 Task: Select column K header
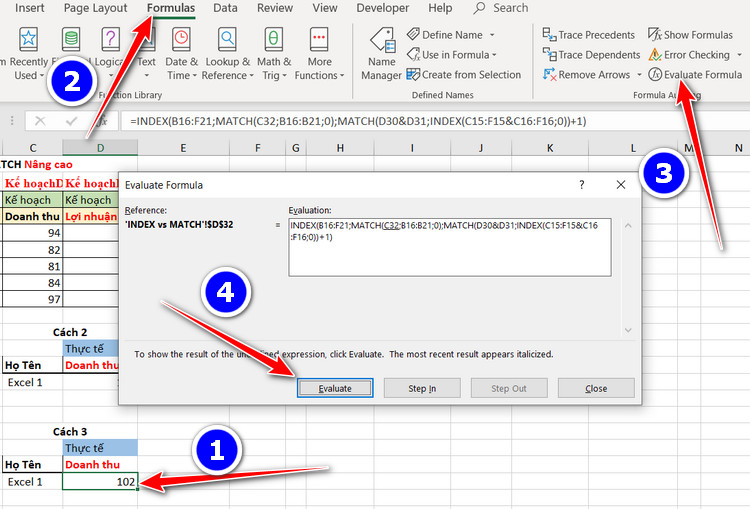coord(550,148)
